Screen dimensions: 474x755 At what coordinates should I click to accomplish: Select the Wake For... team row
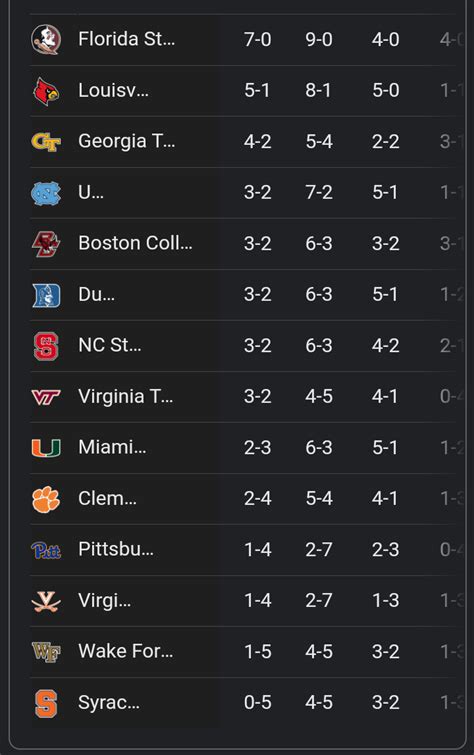click(243, 652)
